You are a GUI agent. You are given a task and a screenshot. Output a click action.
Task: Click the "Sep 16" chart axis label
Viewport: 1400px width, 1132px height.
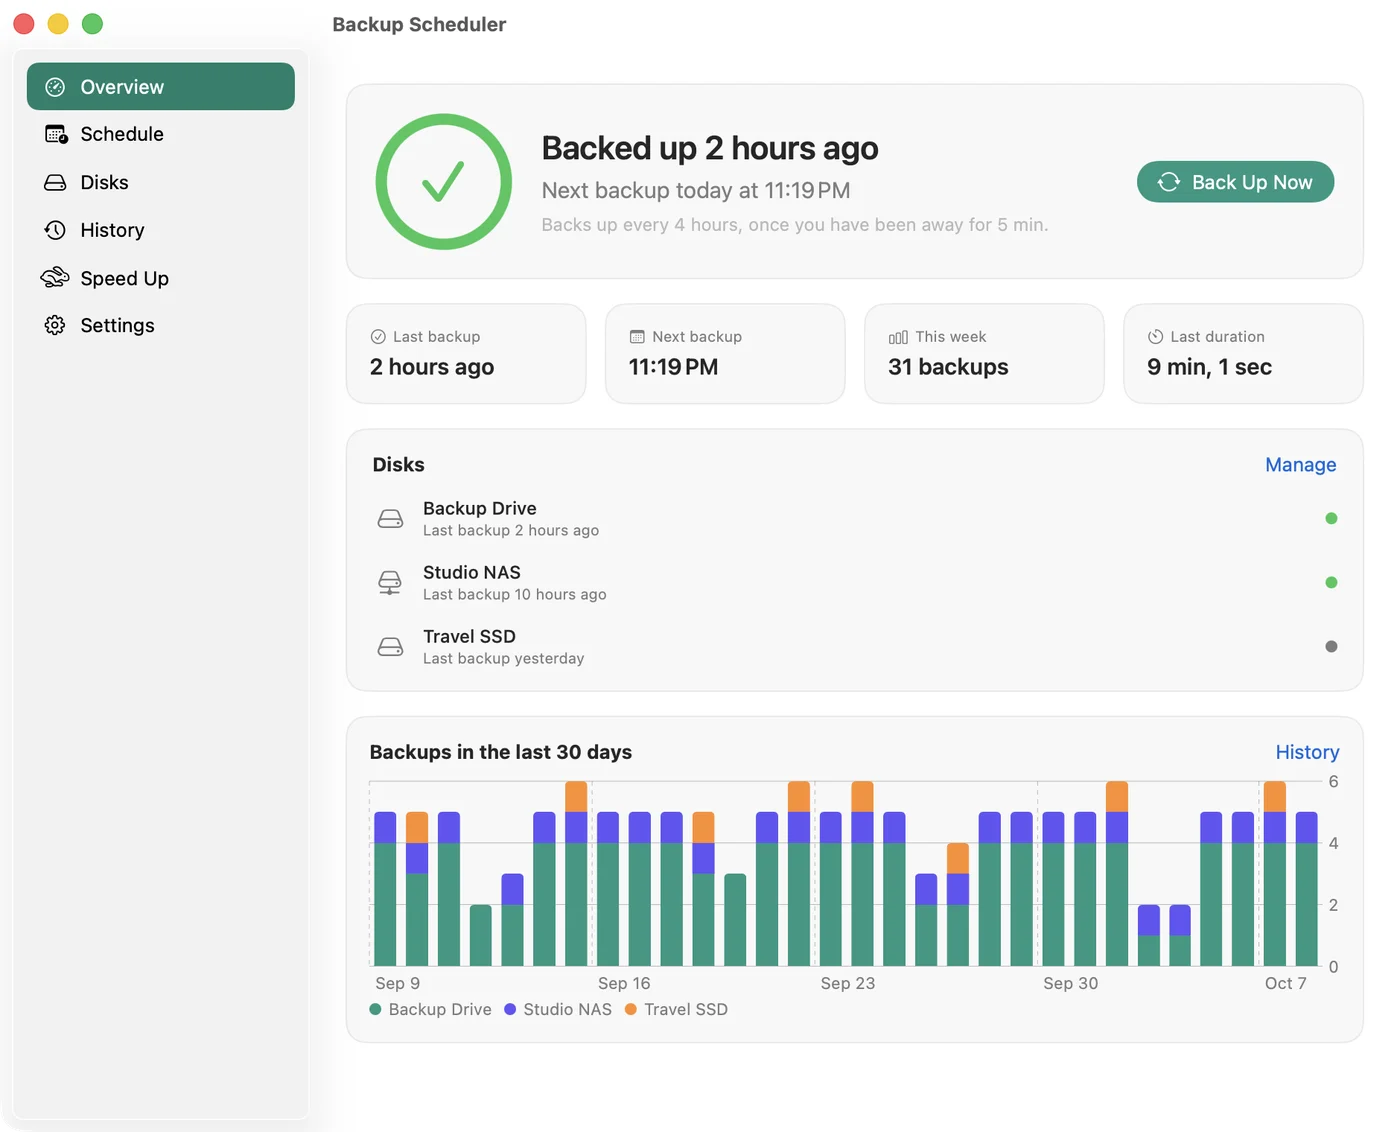click(x=624, y=983)
